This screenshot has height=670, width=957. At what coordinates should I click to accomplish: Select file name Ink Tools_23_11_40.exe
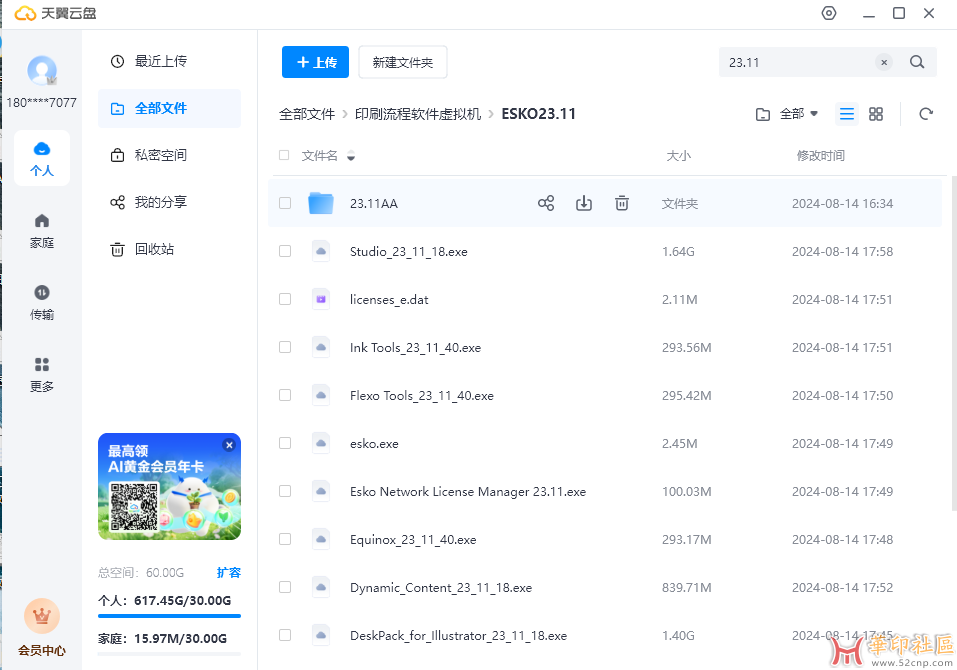point(416,348)
